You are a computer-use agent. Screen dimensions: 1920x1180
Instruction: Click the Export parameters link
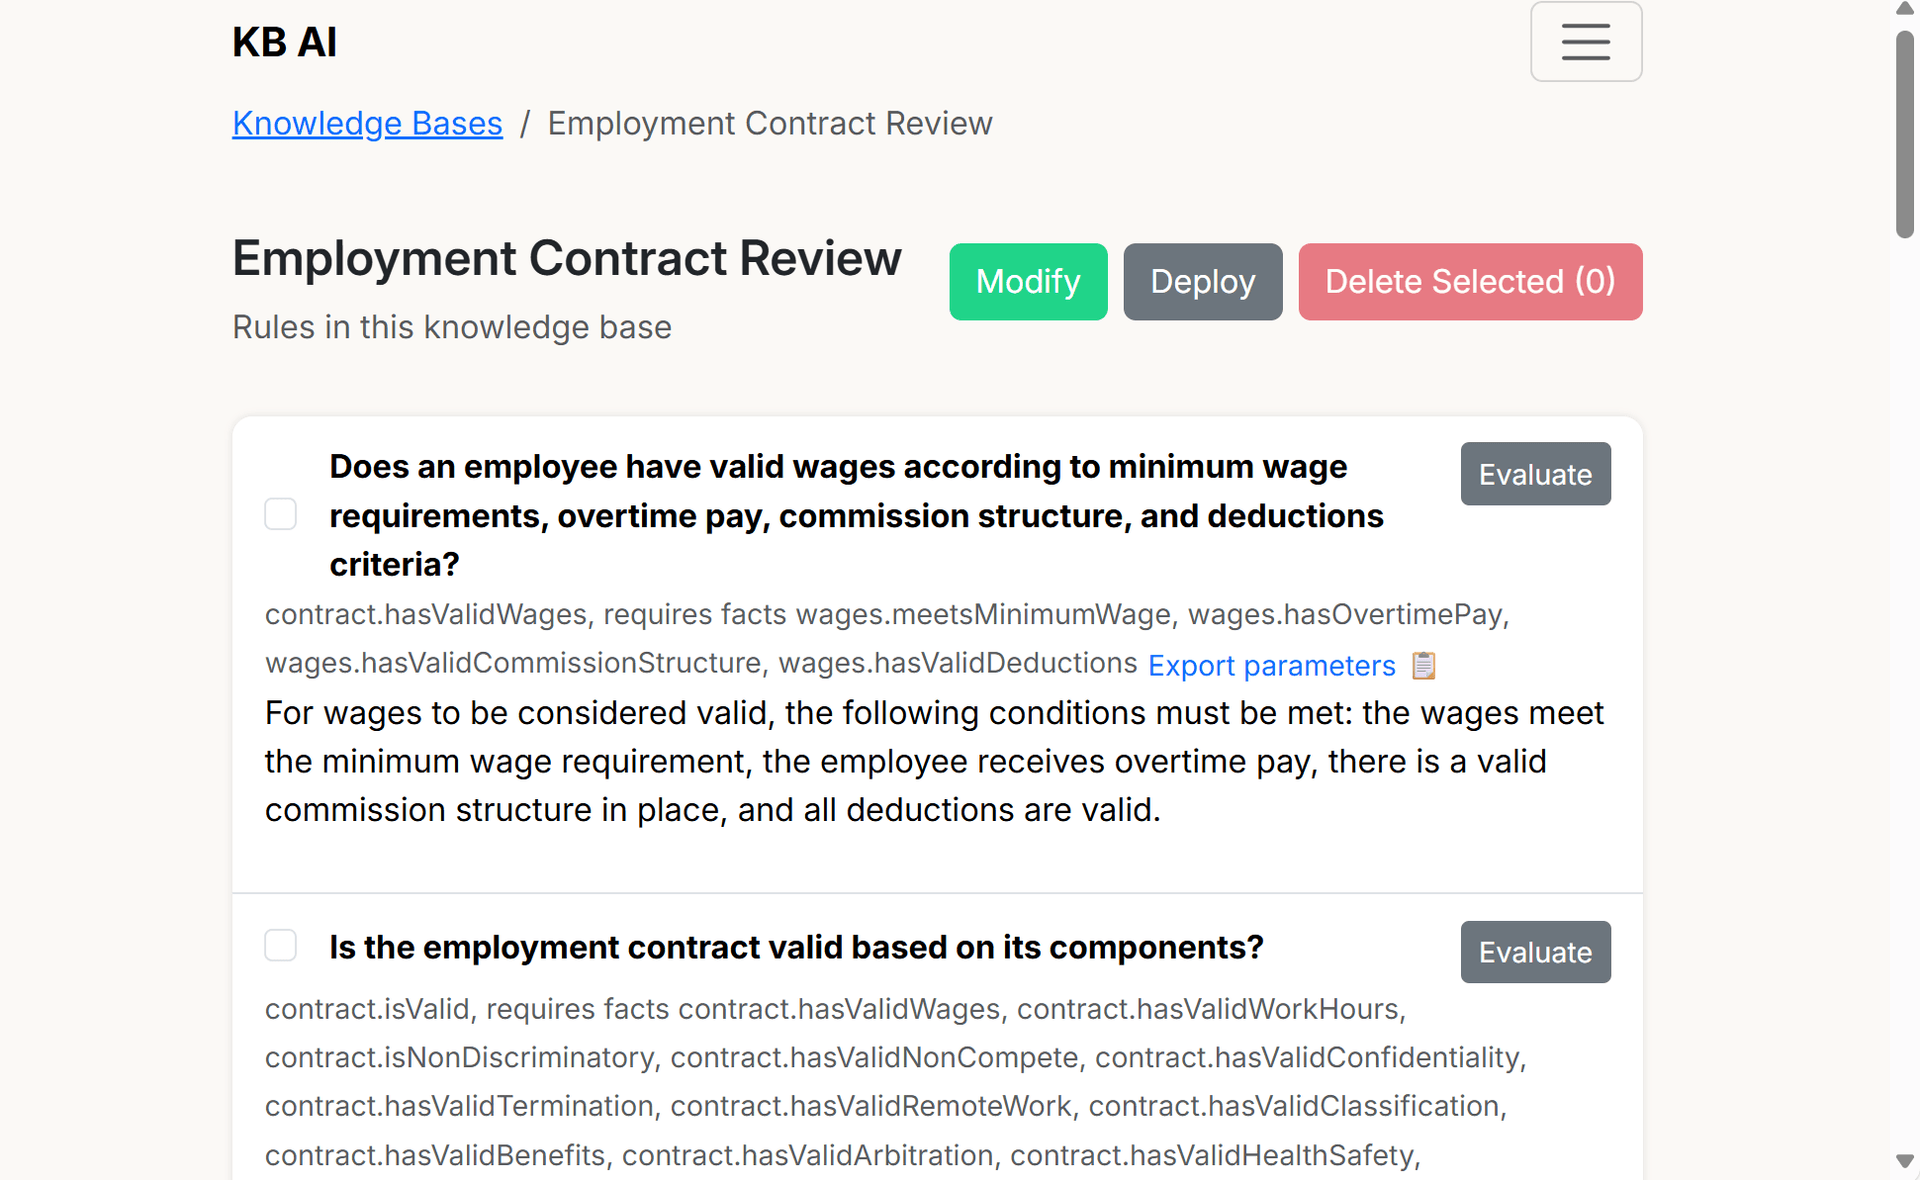coord(1271,666)
